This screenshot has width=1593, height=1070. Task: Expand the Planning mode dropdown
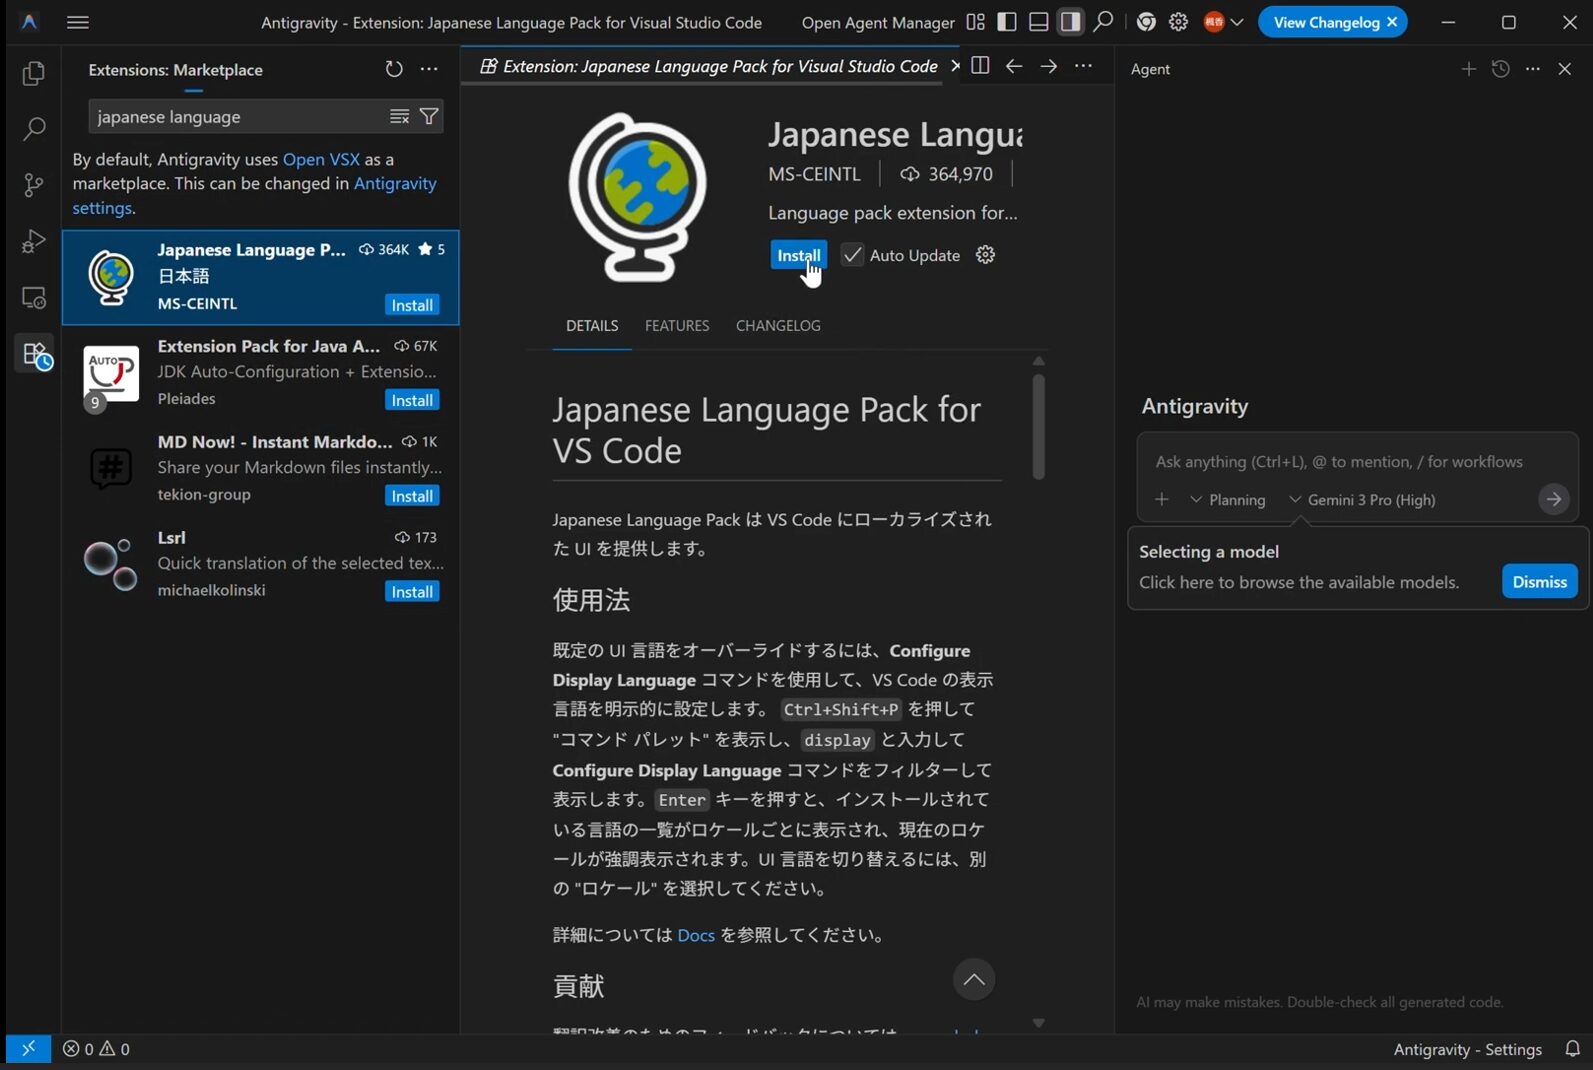(1228, 500)
